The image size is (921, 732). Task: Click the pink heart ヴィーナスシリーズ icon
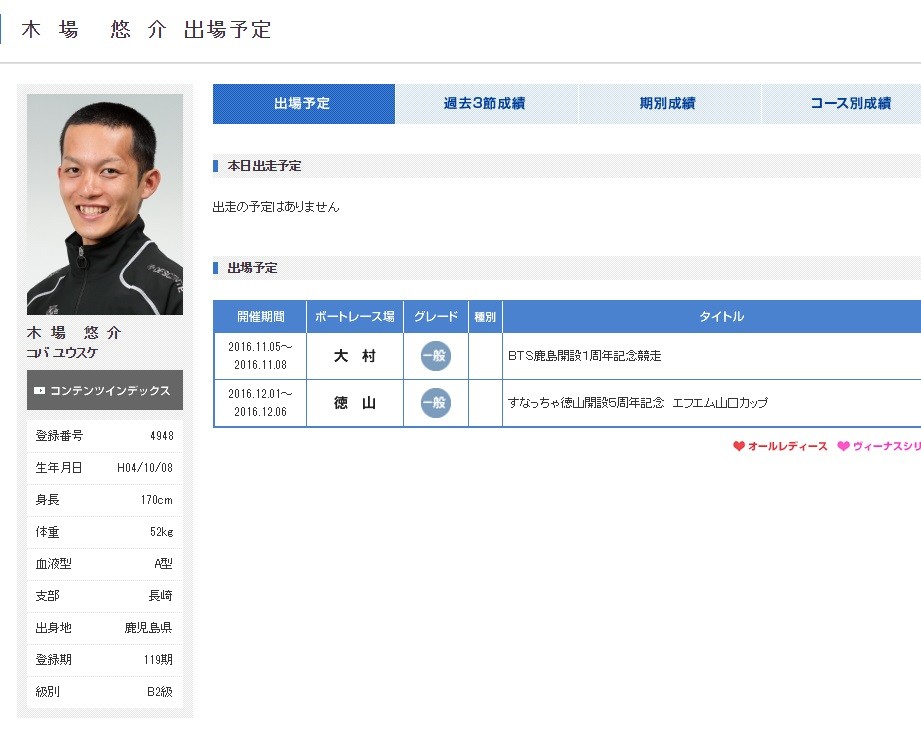pyautogui.click(x=843, y=446)
